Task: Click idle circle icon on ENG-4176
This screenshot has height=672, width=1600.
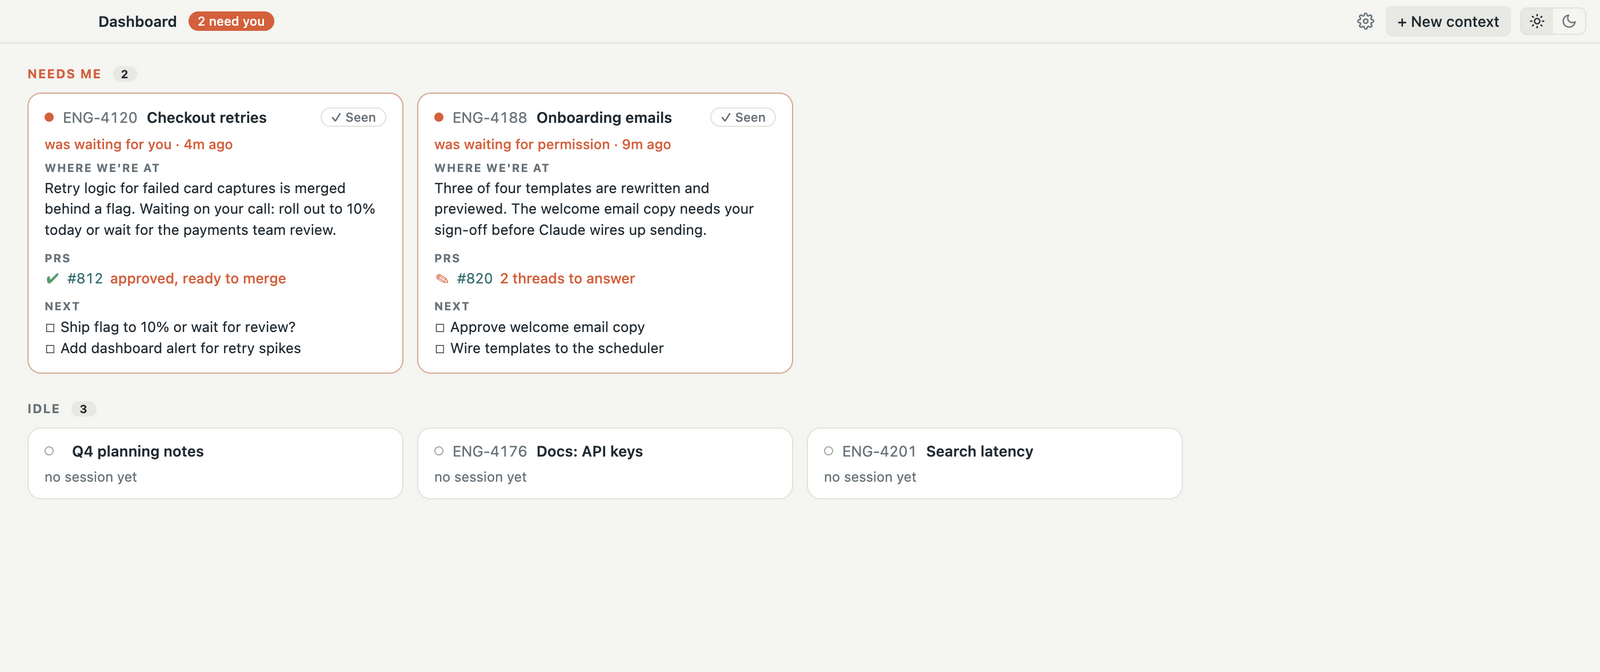Action: coord(439,451)
